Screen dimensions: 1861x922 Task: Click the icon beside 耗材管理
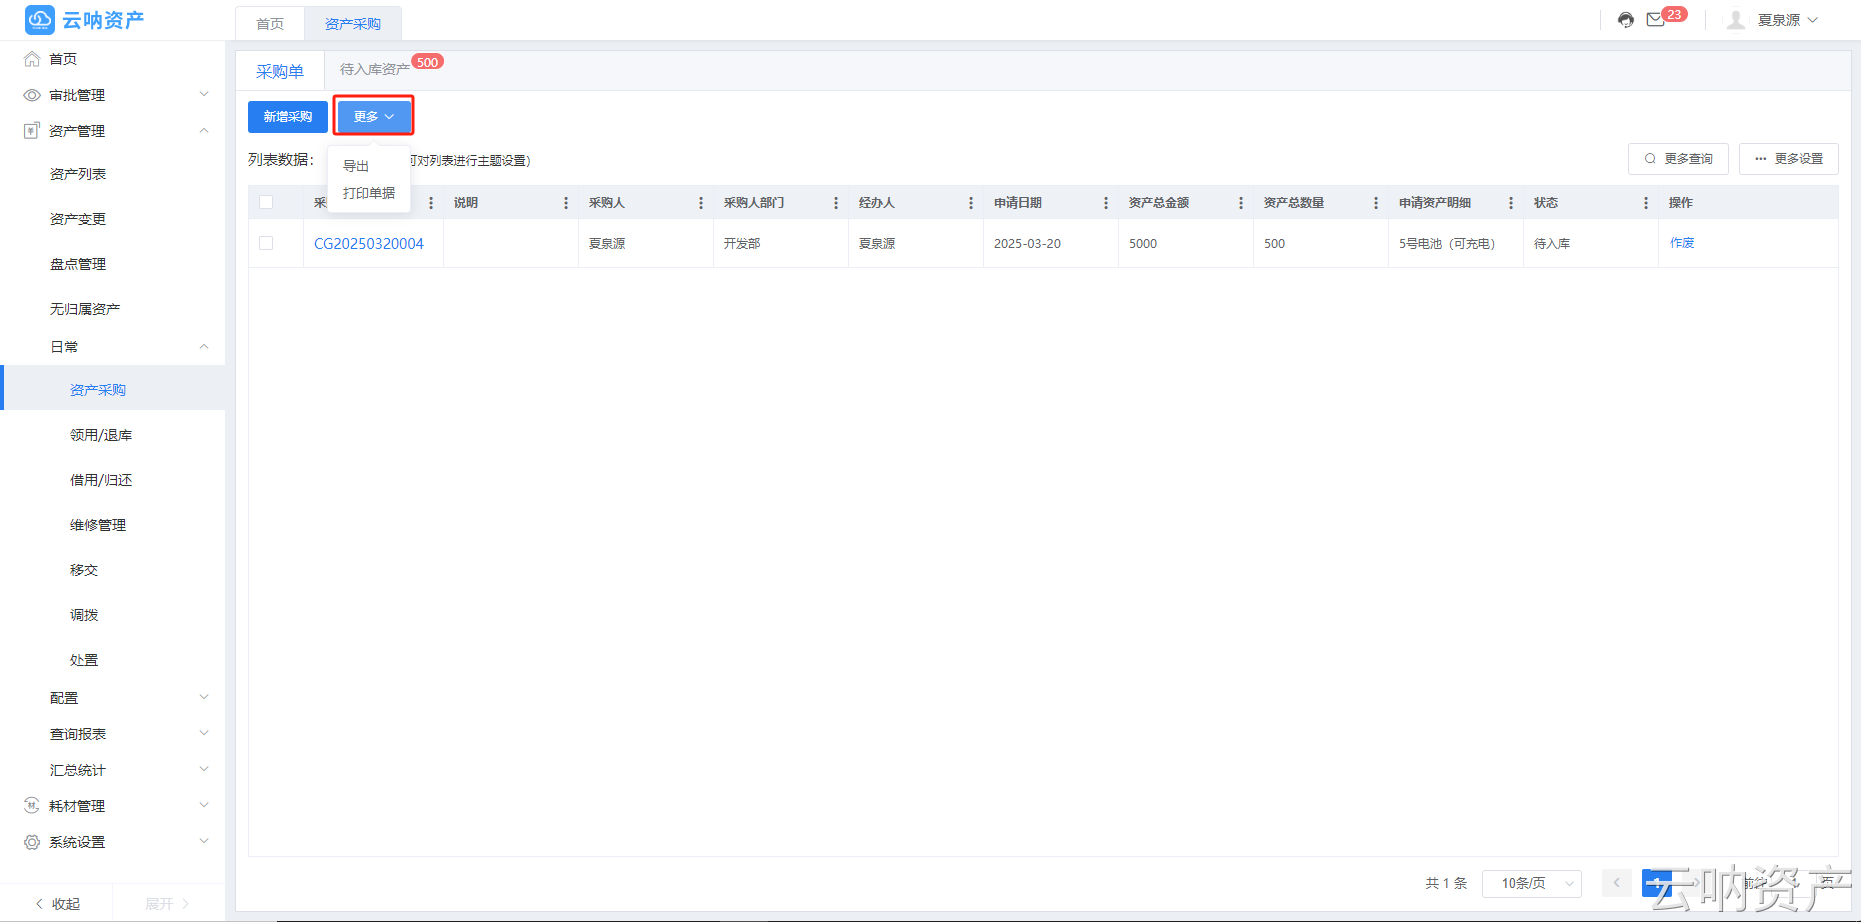point(32,806)
